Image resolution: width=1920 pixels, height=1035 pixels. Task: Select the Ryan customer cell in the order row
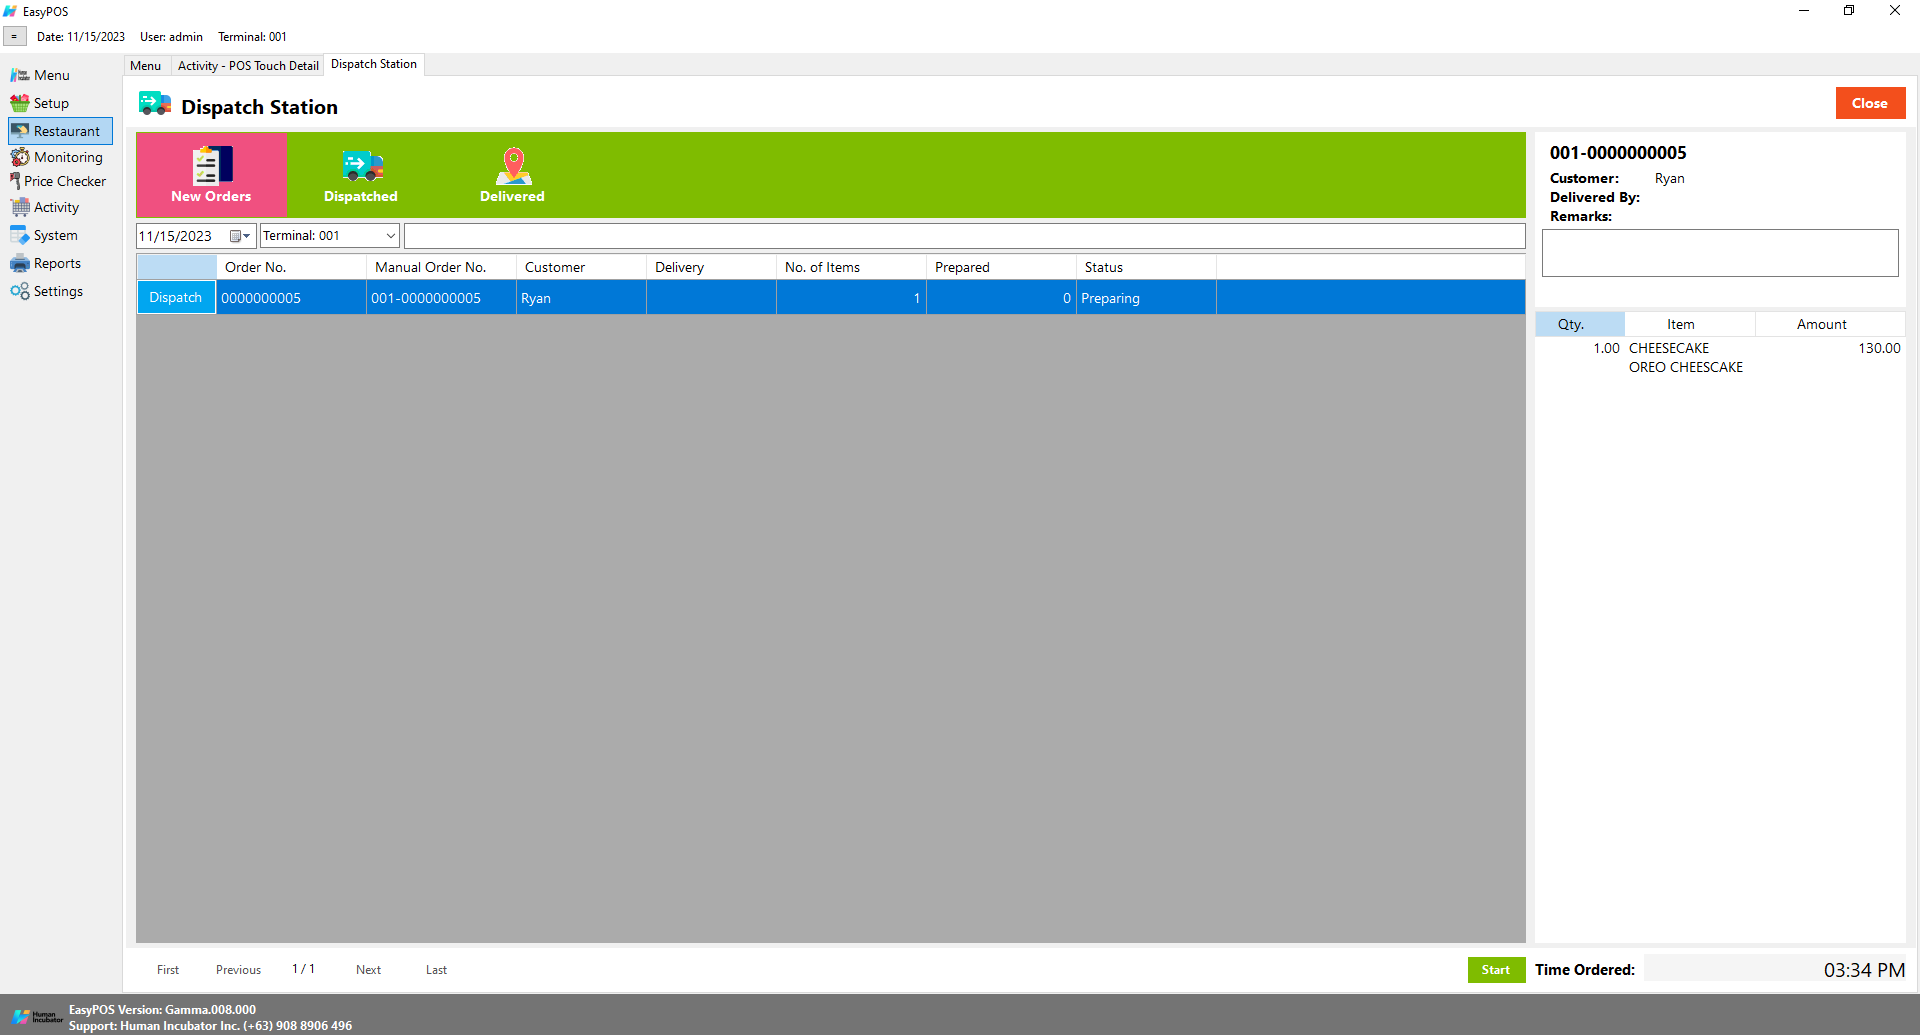[x=581, y=298]
